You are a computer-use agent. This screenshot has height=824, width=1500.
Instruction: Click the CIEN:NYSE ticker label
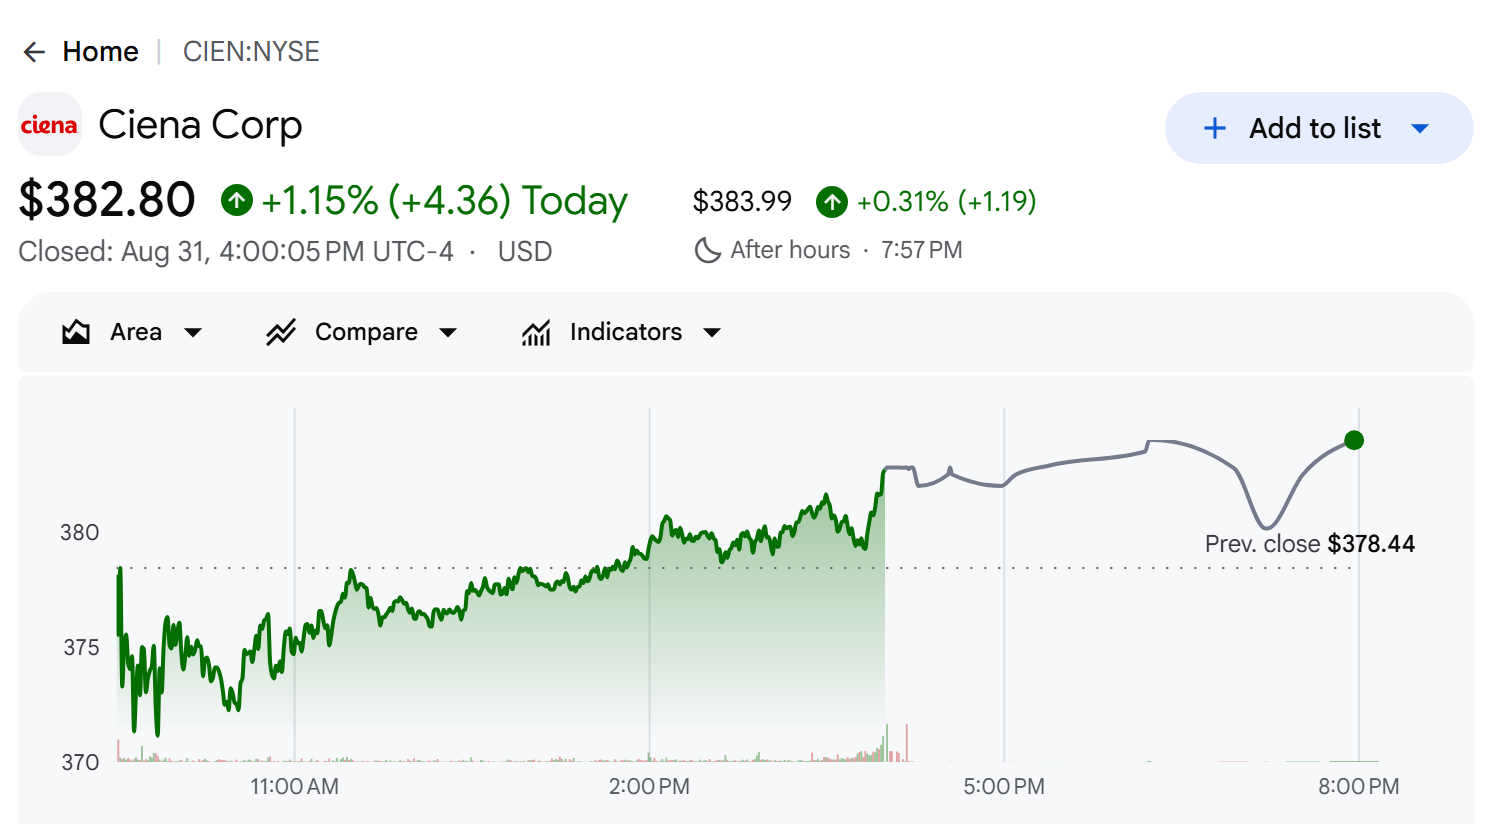click(x=251, y=52)
